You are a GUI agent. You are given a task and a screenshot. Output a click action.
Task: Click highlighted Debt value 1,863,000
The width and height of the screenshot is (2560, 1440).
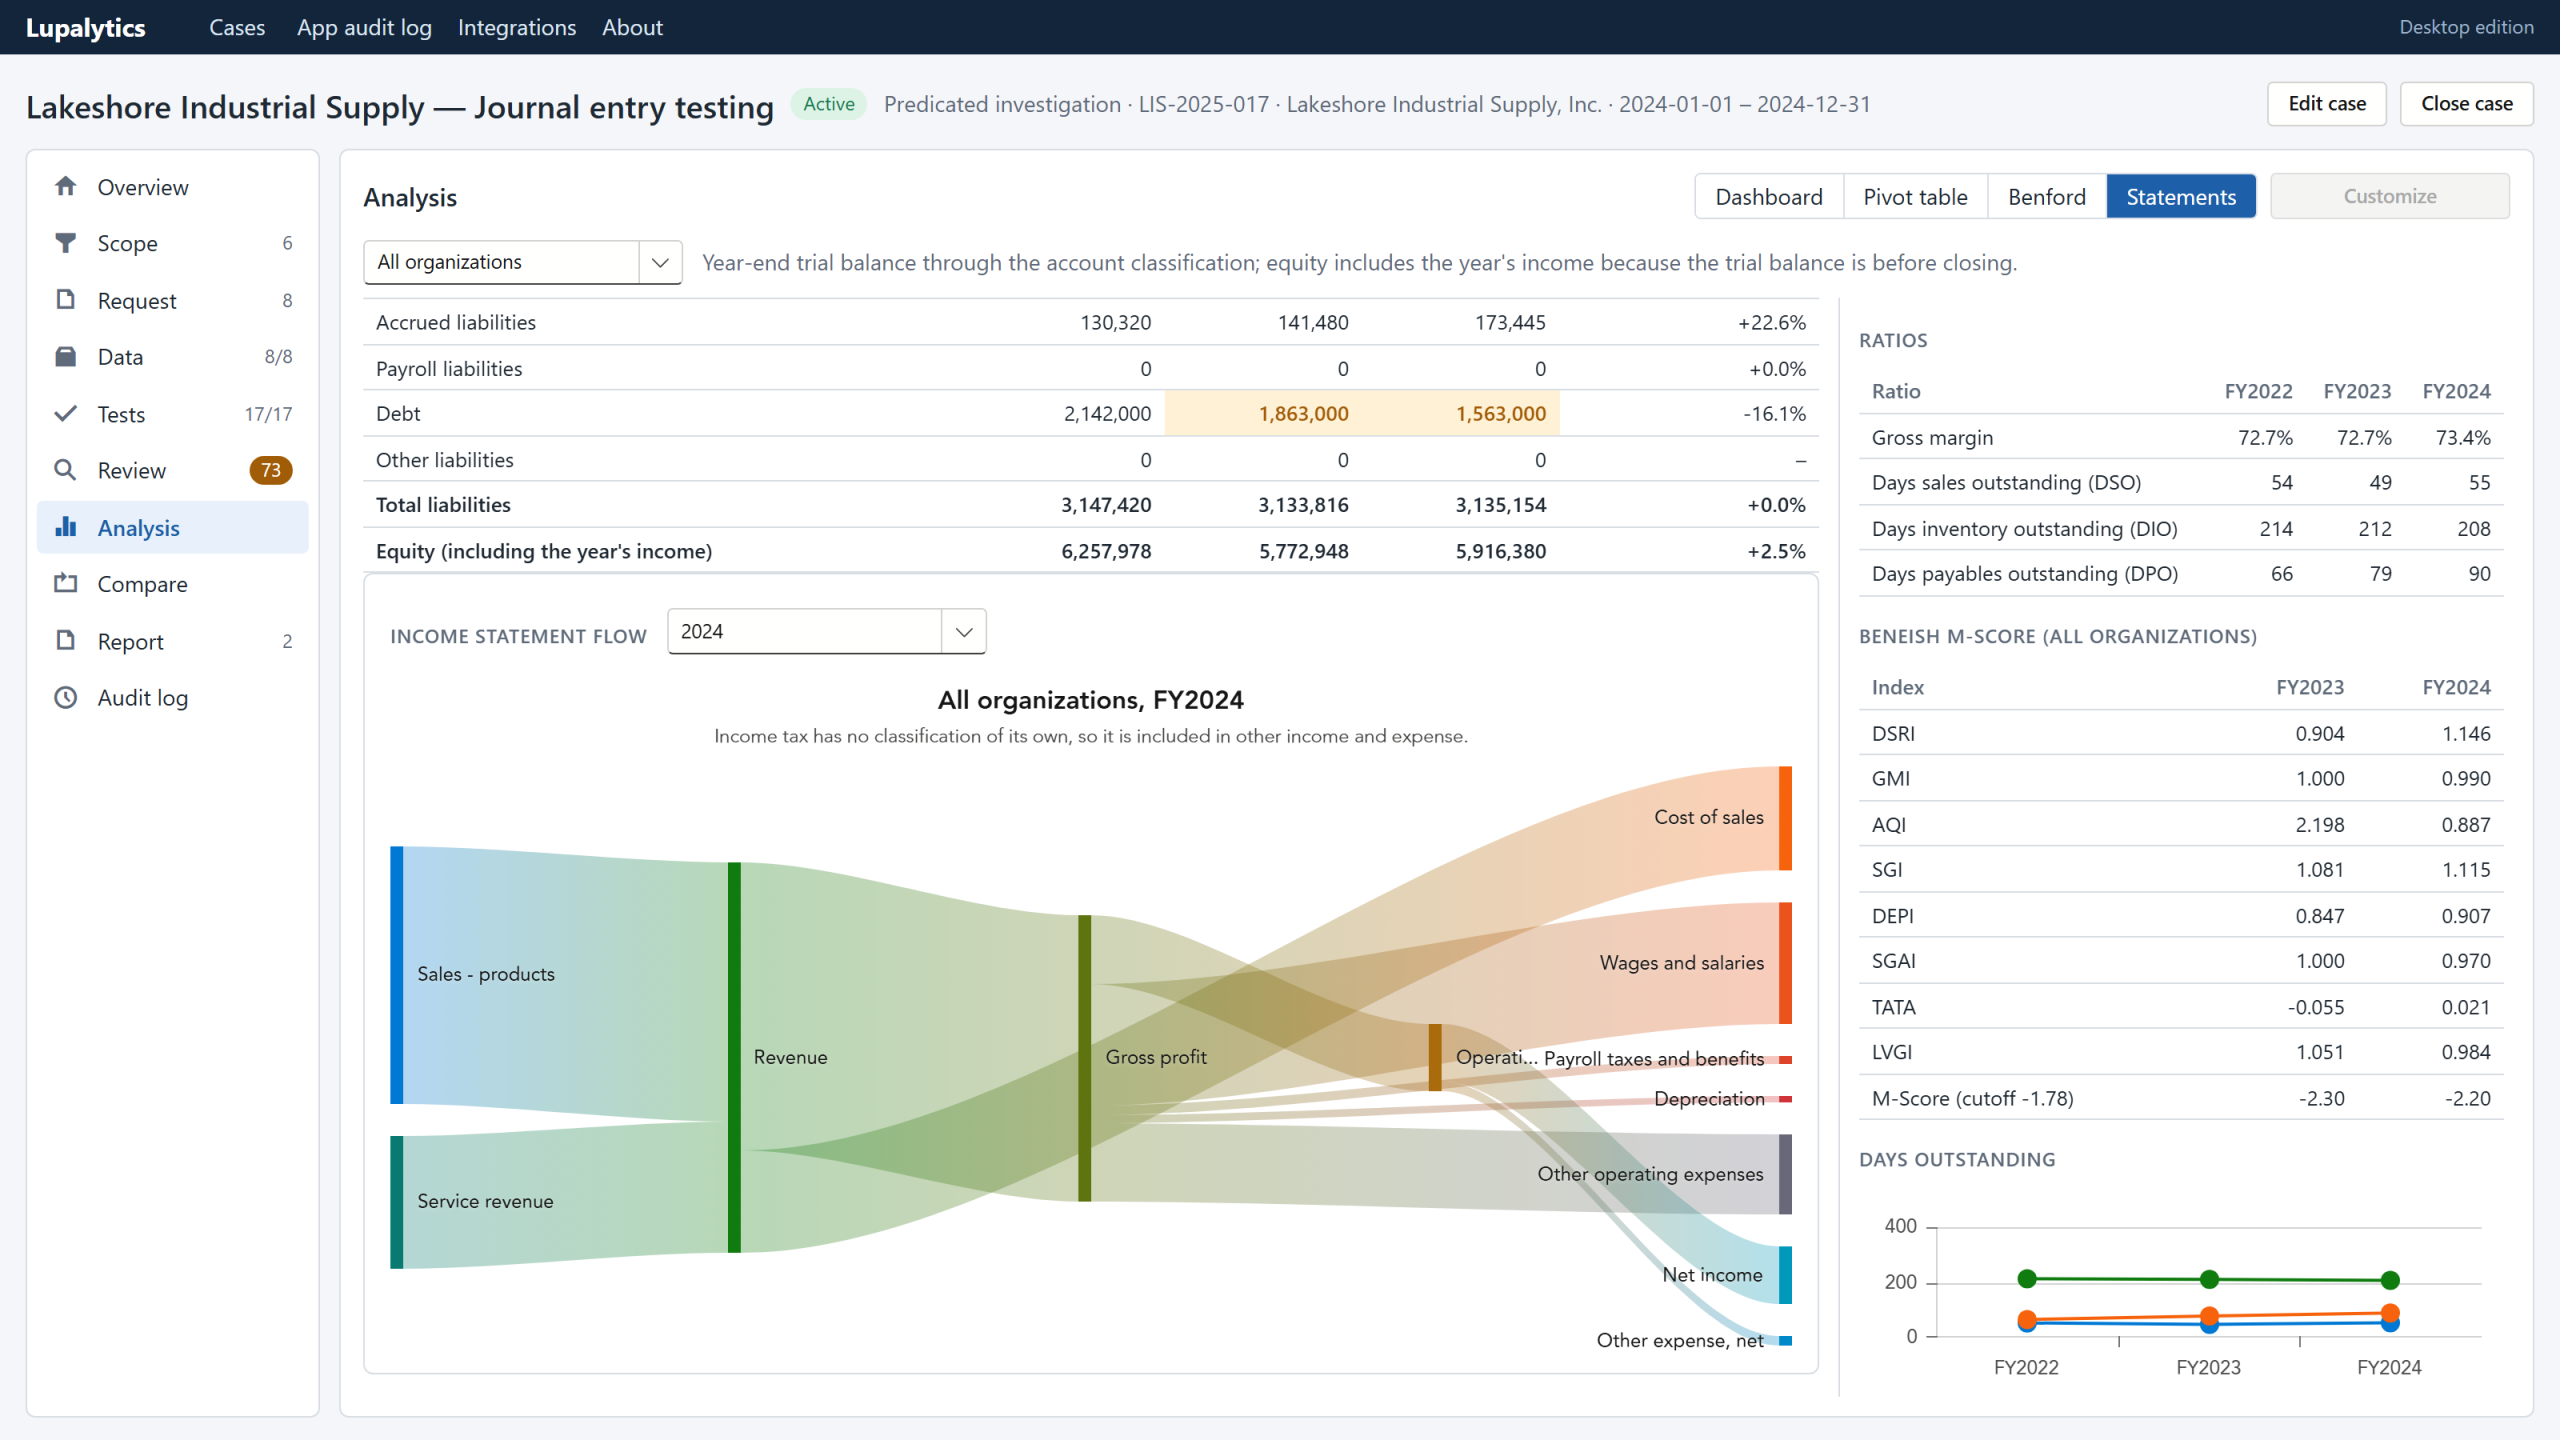pyautogui.click(x=1303, y=414)
